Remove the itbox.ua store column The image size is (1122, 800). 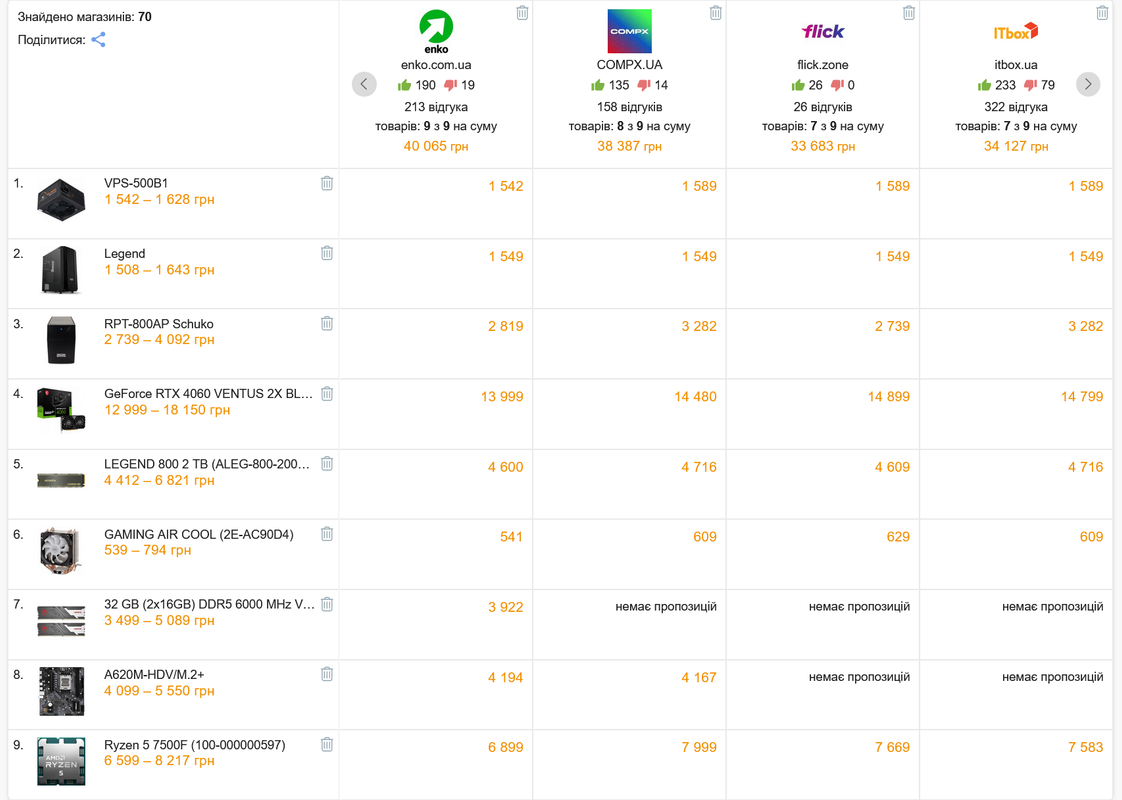click(1102, 13)
